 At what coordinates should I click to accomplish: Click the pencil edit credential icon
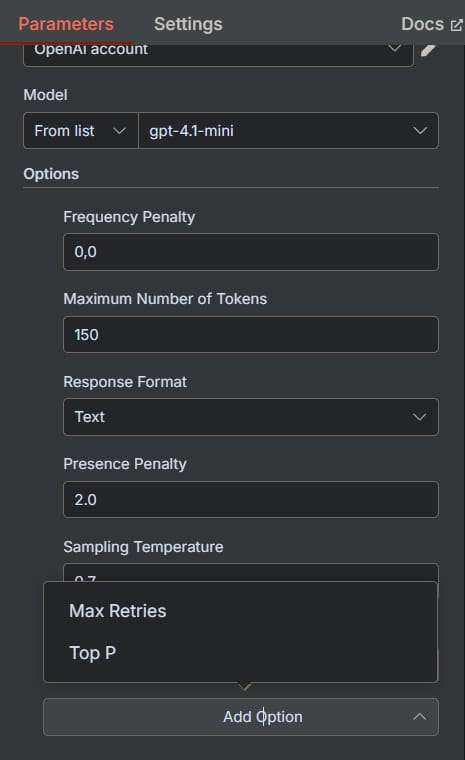click(428, 49)
